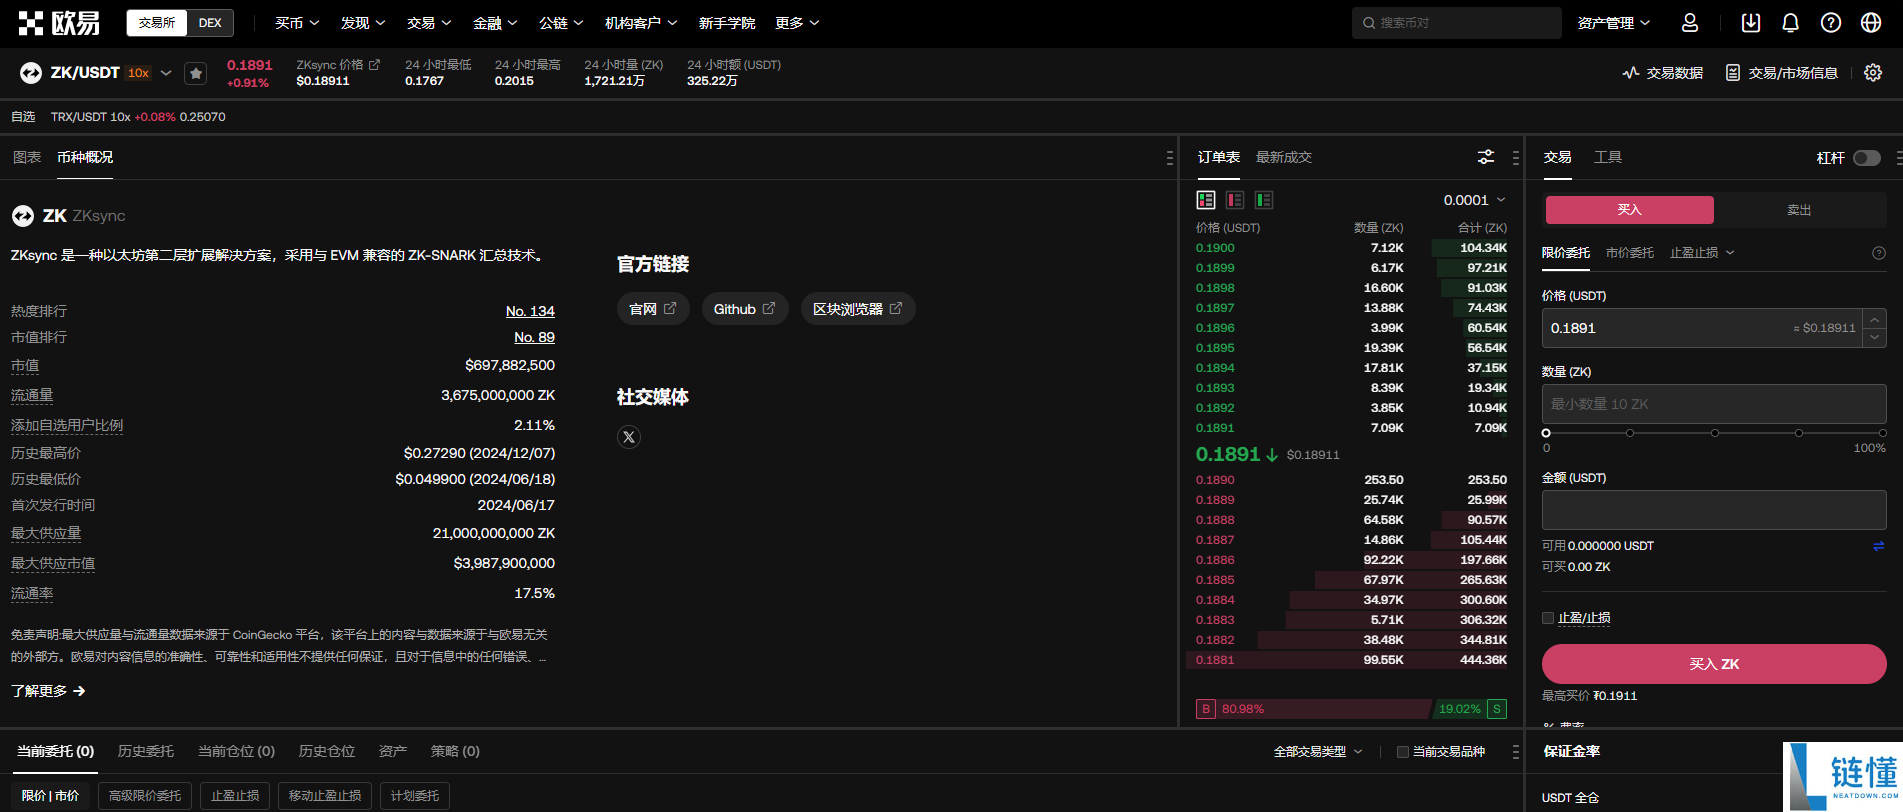Expand the 机构客户 menu
The height and width of the screenshot is (812, 1903).
coord(641,23)
